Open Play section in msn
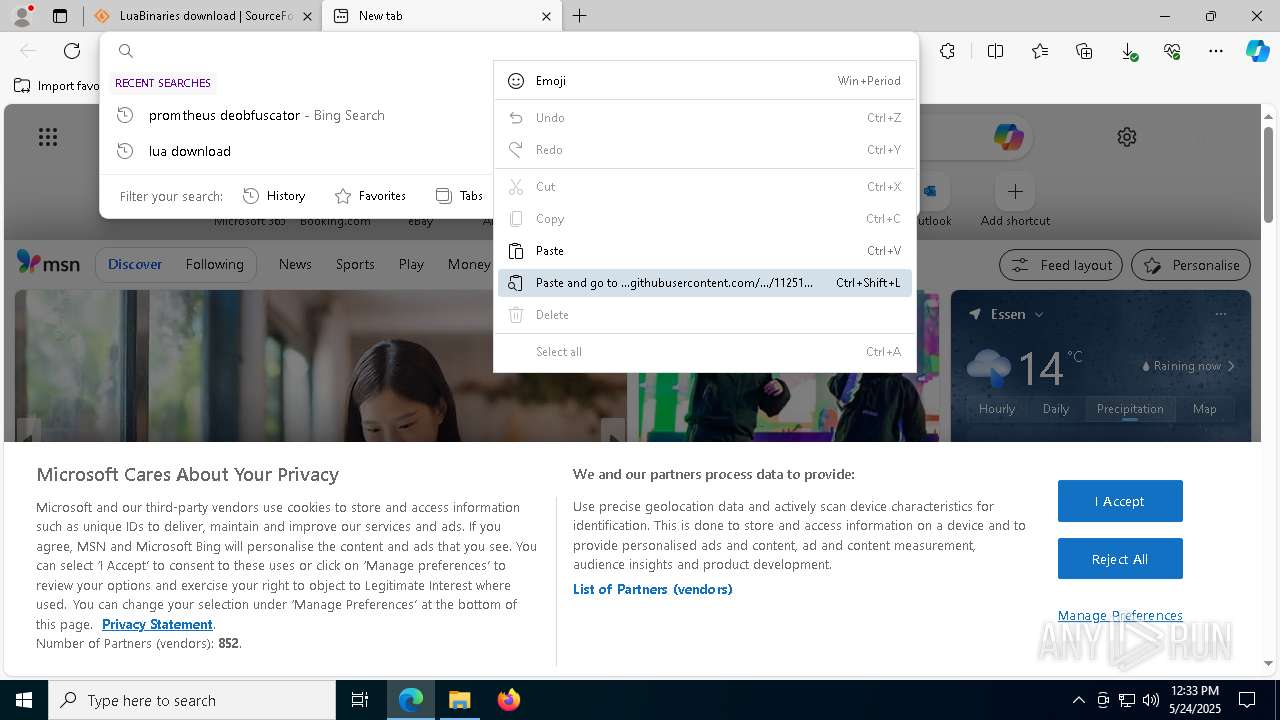The width and height of the screenshot is (1280, 720). click(x=411, y=264)
